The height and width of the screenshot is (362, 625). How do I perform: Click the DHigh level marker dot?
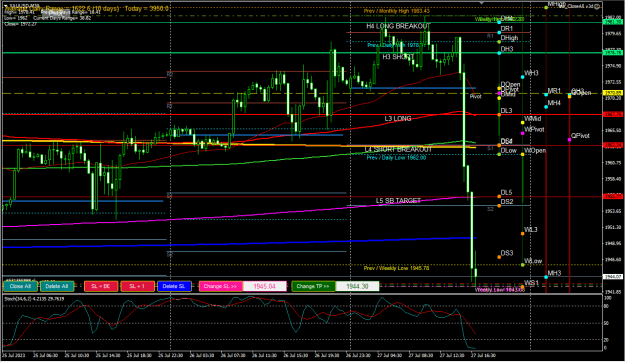pos(499,42)
